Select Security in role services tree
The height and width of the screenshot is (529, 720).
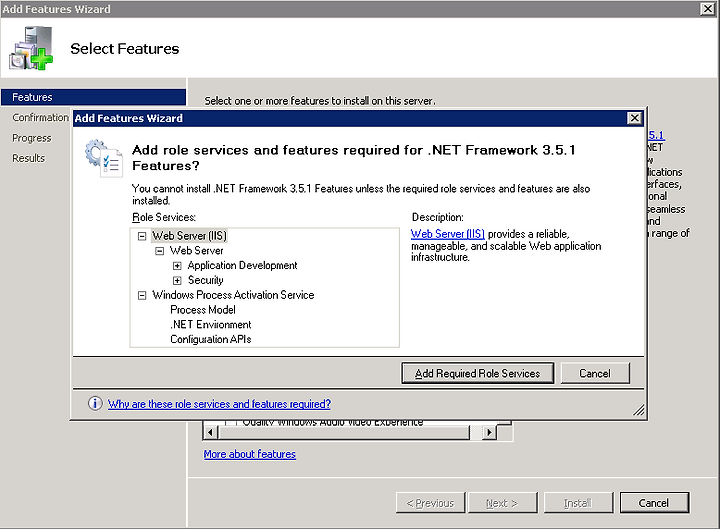click(205, 280)
